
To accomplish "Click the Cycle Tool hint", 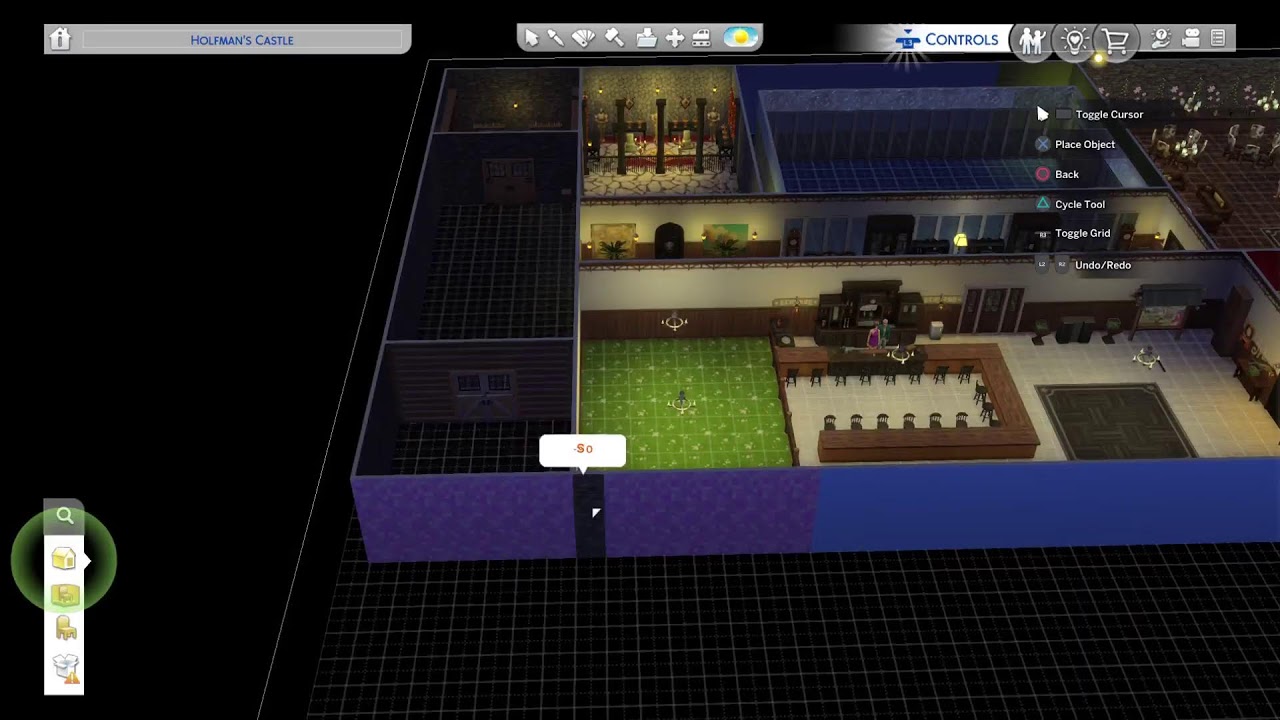I will tap(1070, 204).
